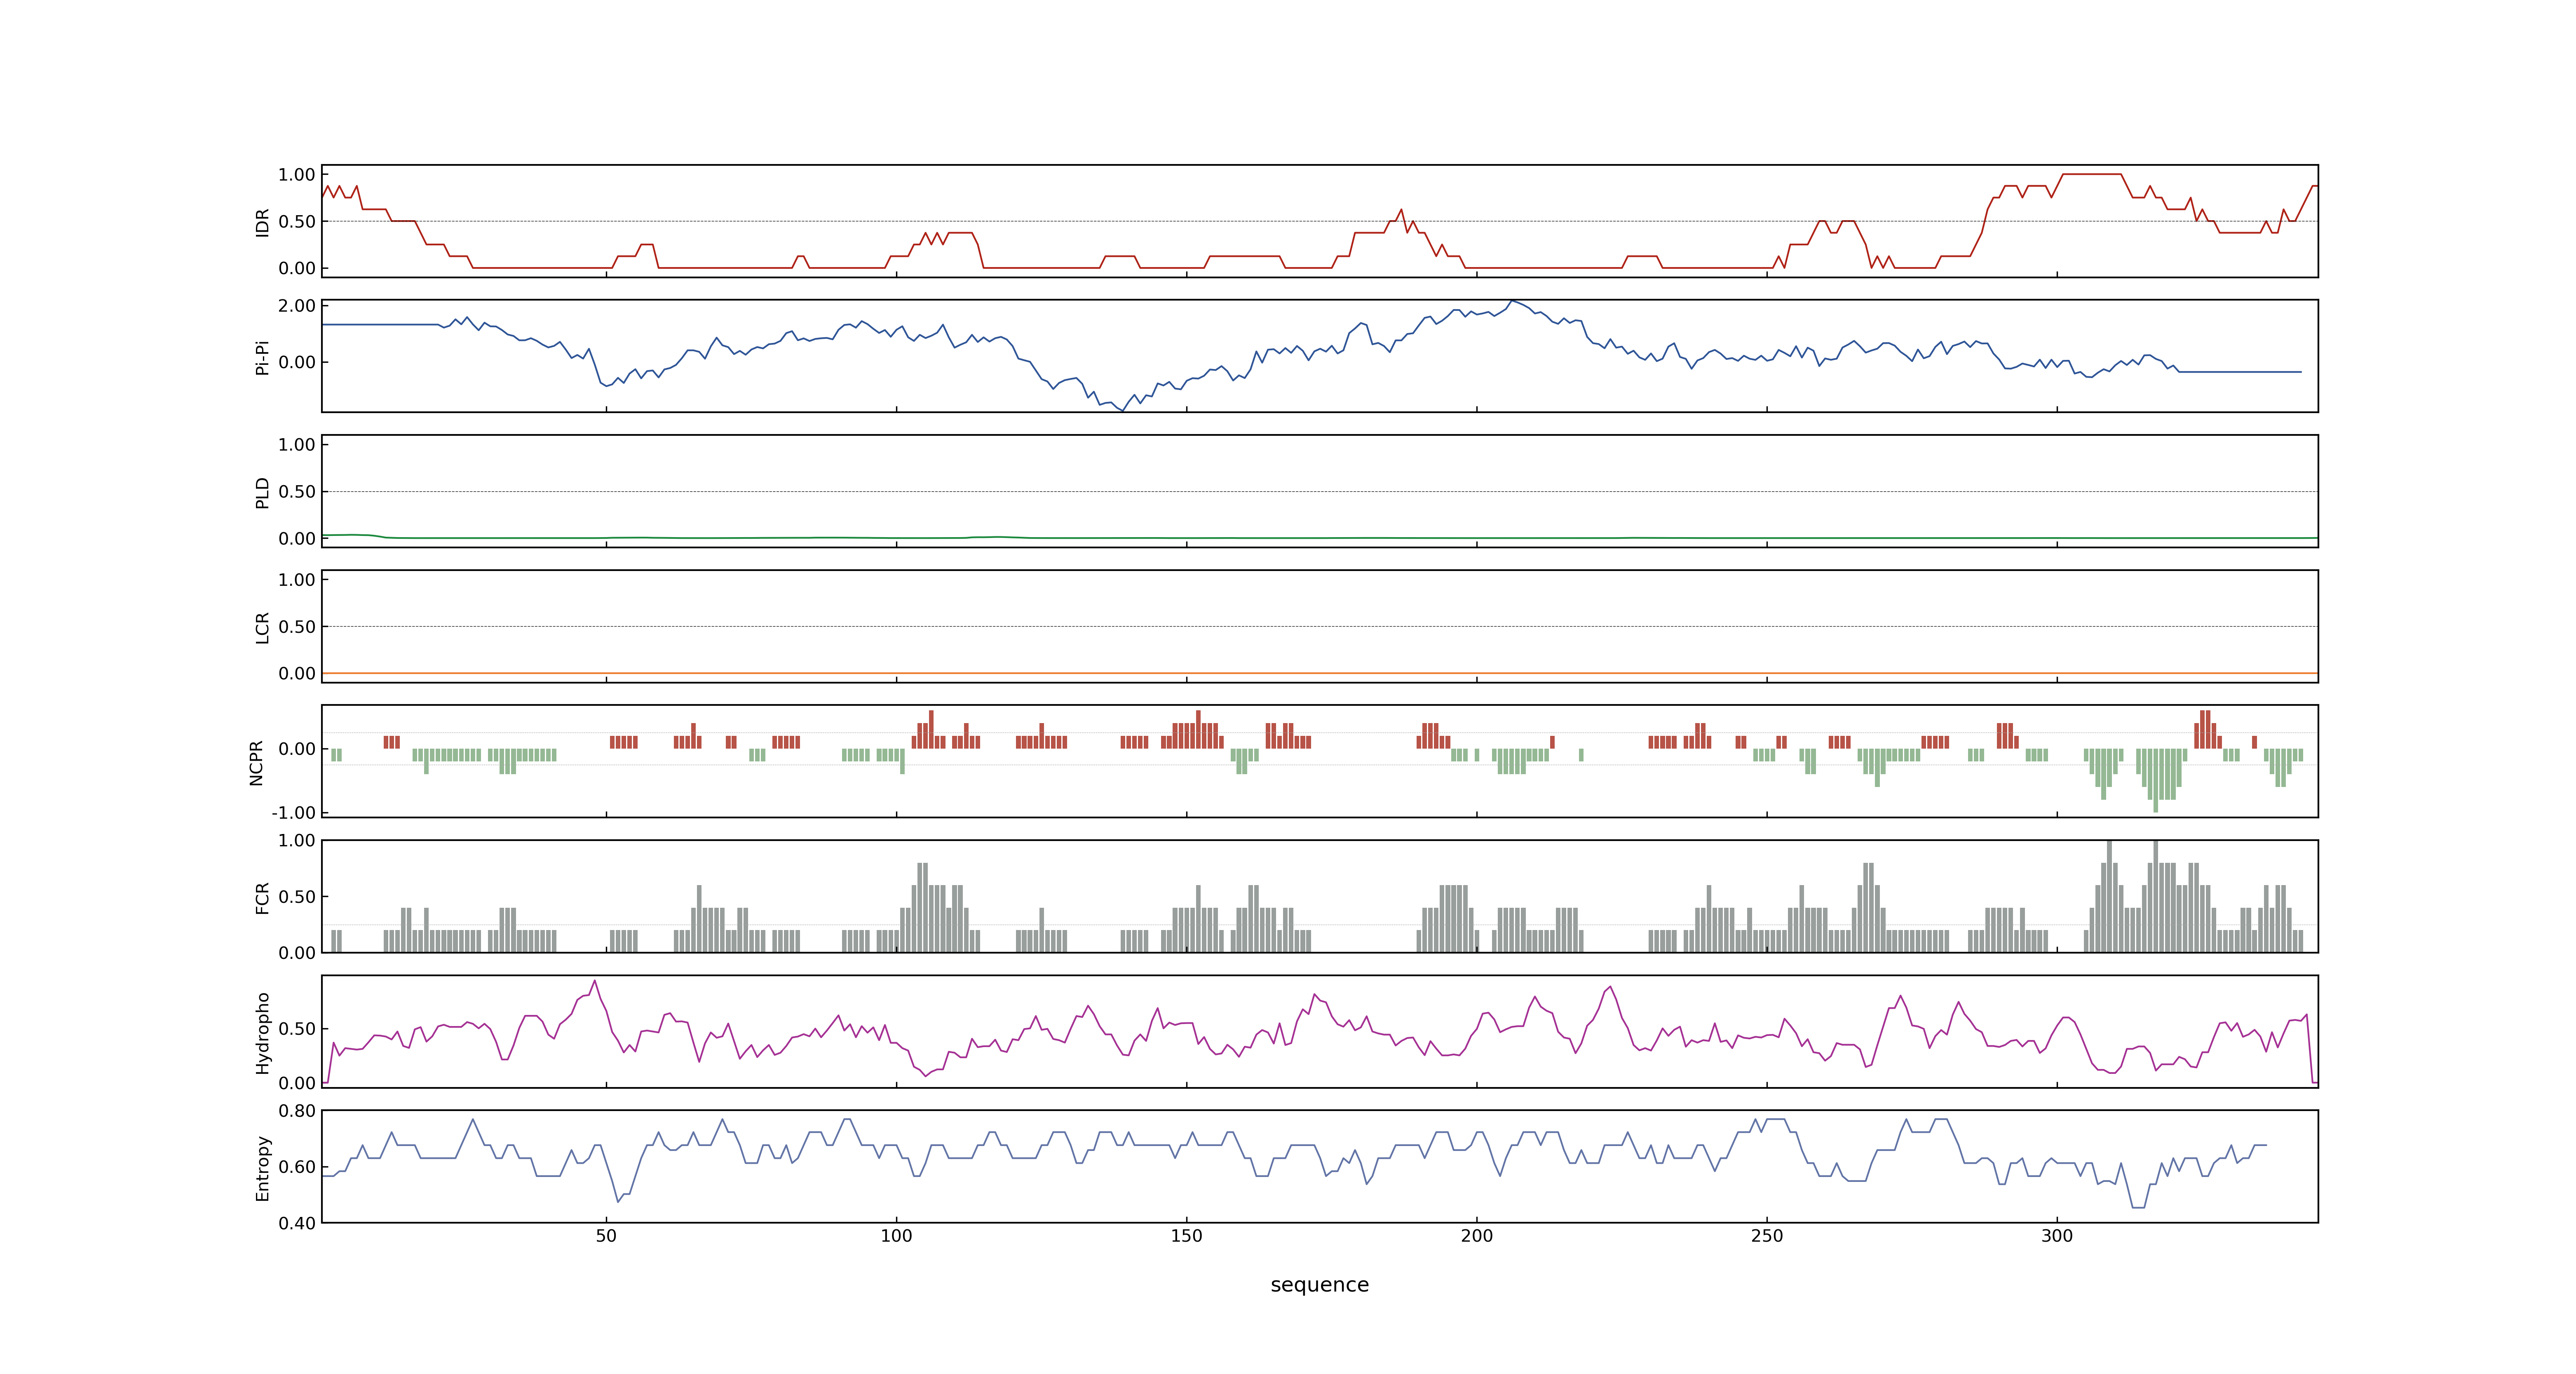
Task: Click the x-axis tick label 200
Action: coord(1477,1236)
